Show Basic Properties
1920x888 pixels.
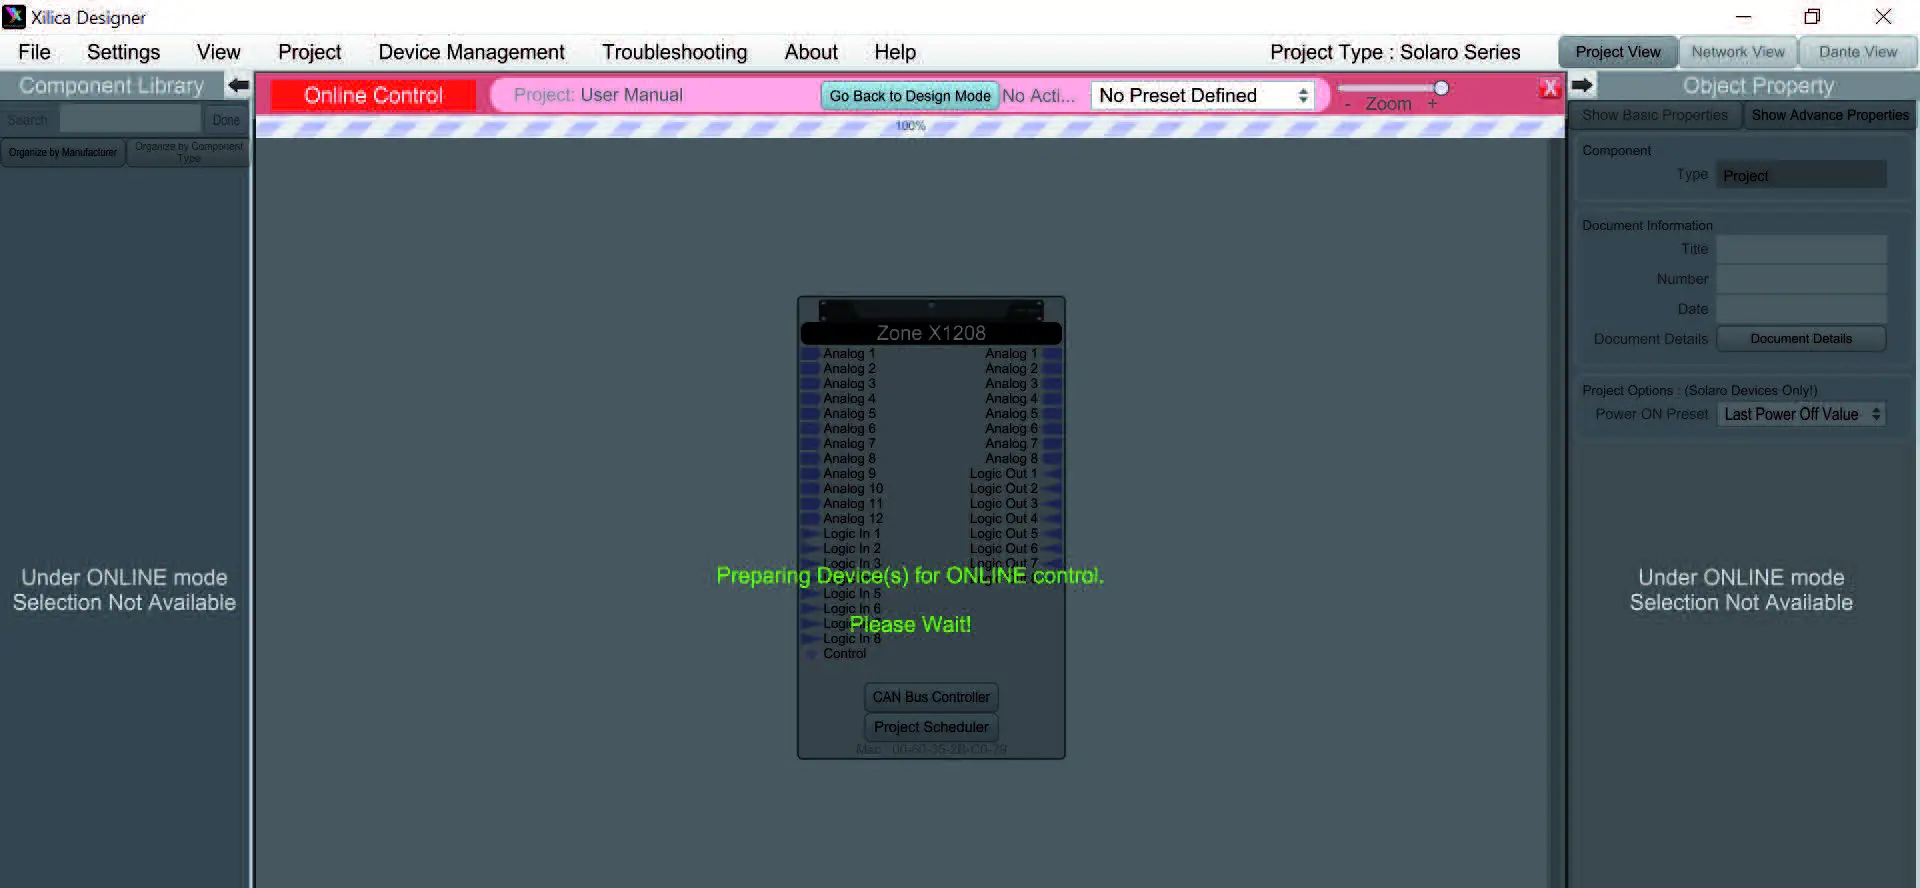click(x=1655, y=115)
